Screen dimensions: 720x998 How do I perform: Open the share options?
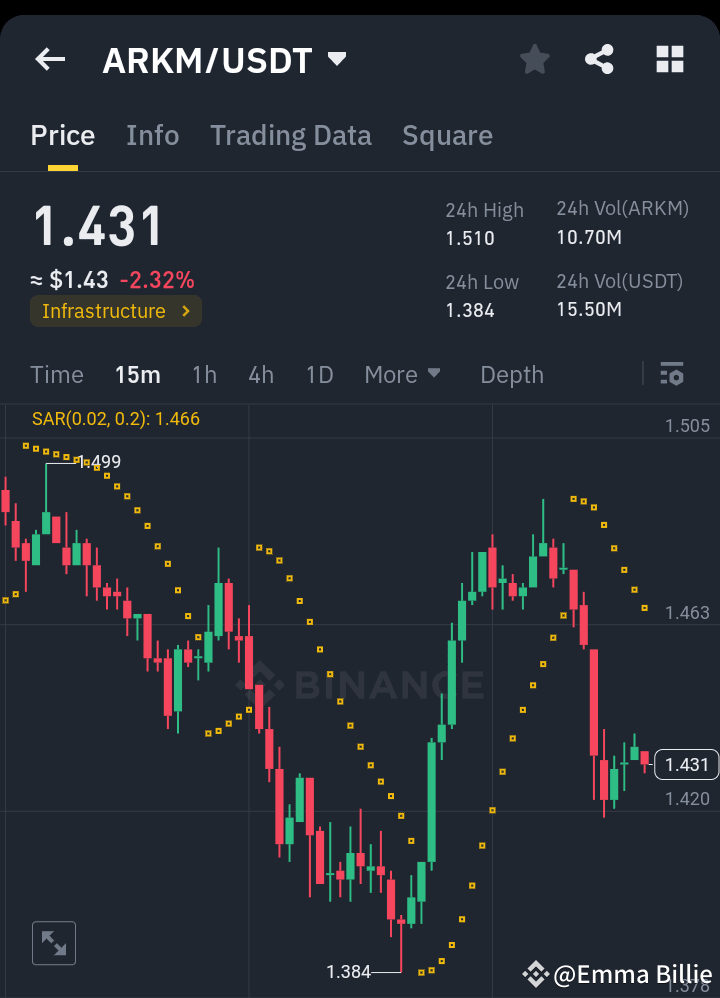pos(599,59)
